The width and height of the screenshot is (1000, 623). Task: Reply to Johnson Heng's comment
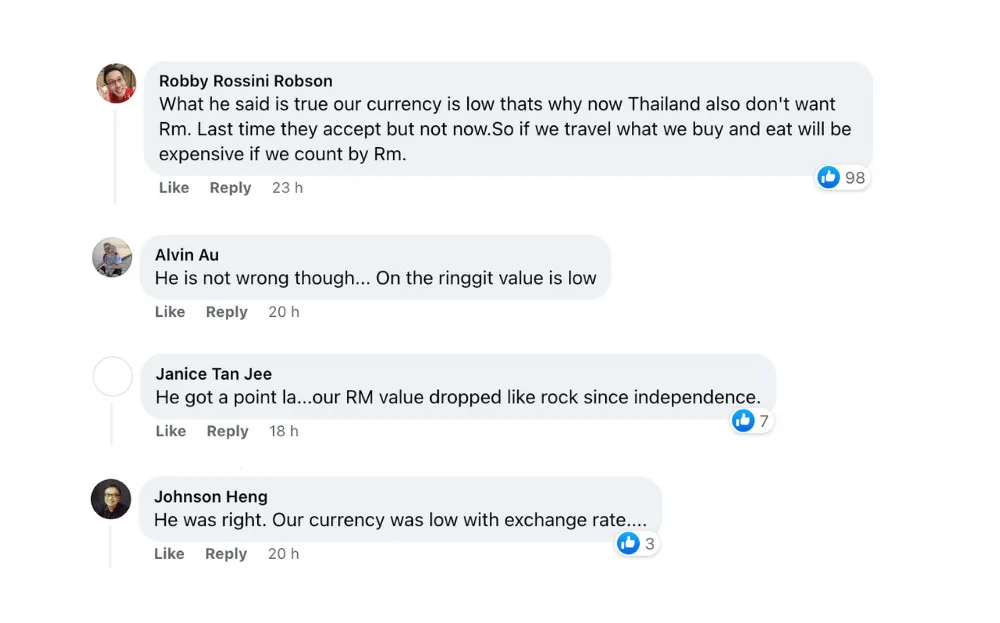click(226, 554)
